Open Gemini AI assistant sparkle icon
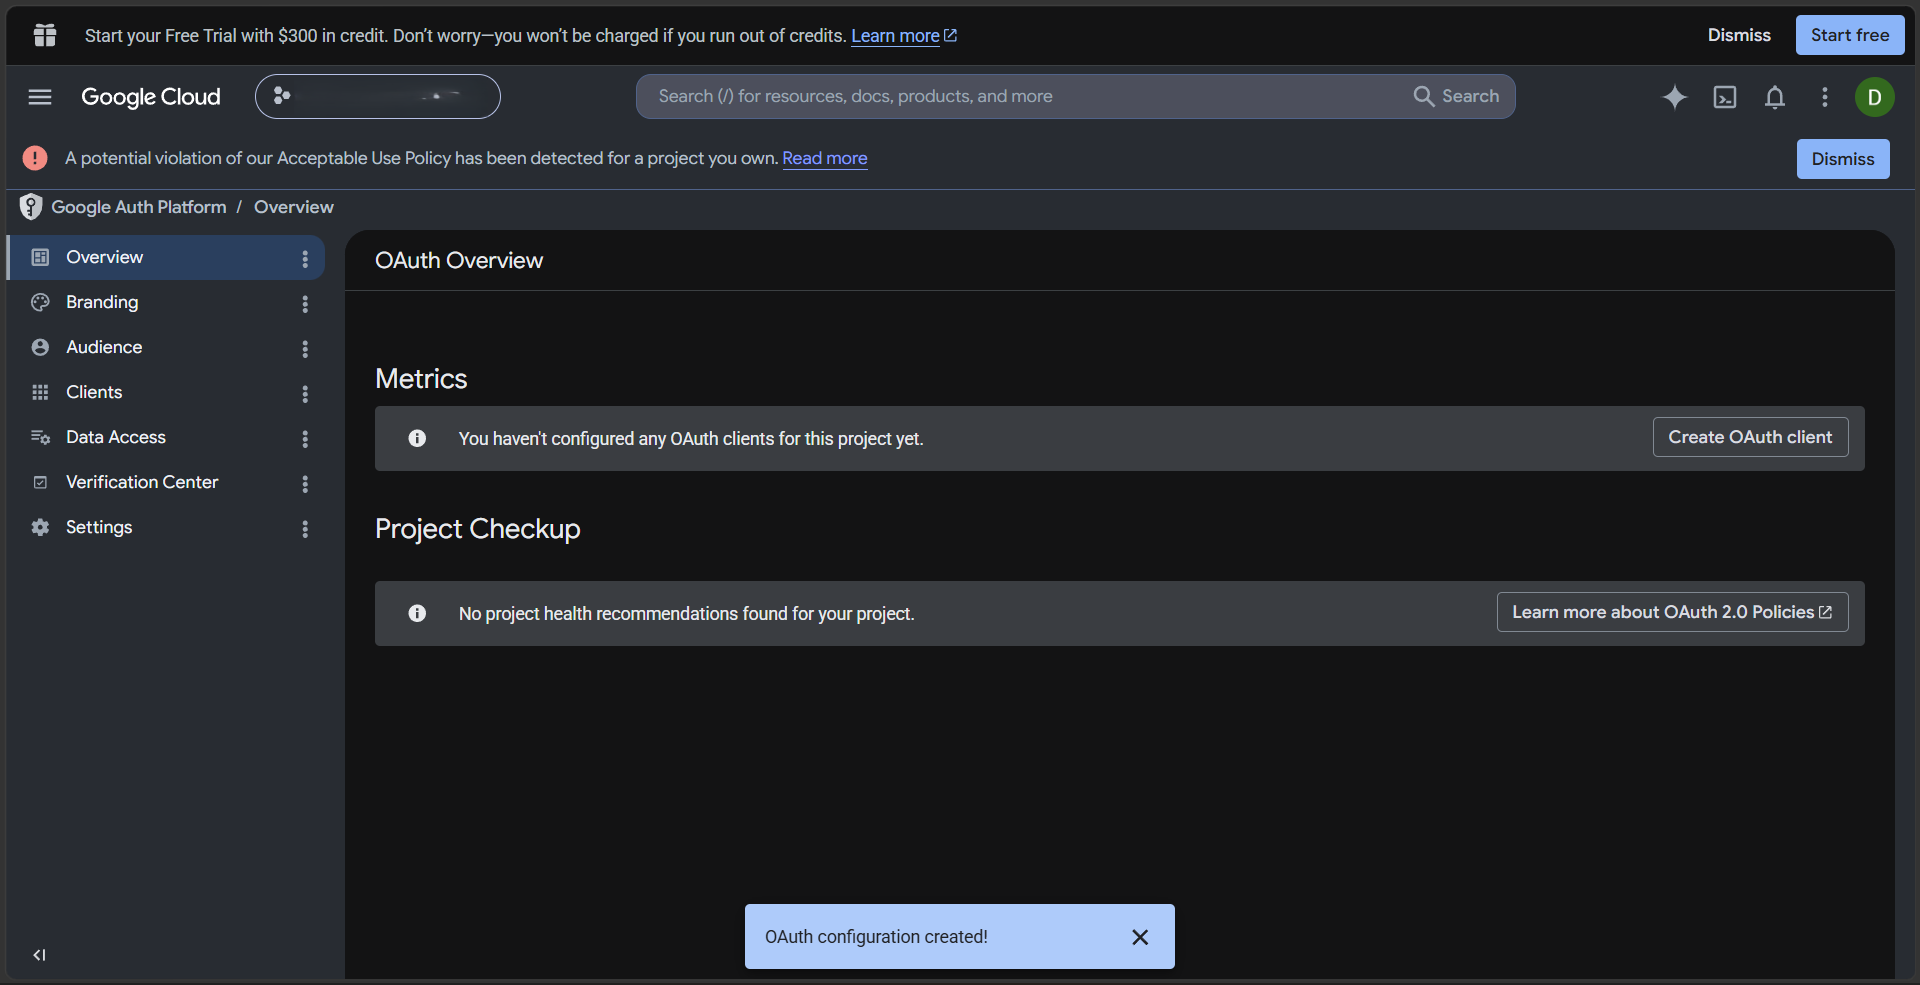Image resolution: width=1920 pixels, height=985 pixels. [x=1675, y=97]
